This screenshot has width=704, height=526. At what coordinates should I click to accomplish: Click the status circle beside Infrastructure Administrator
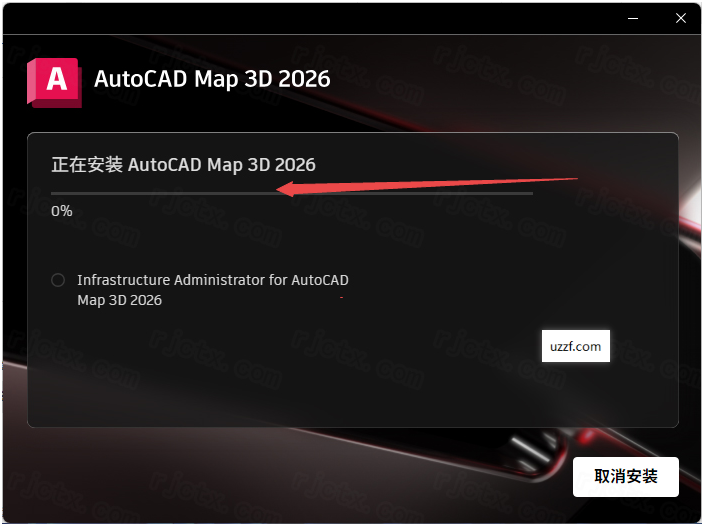tap(58, 280)
